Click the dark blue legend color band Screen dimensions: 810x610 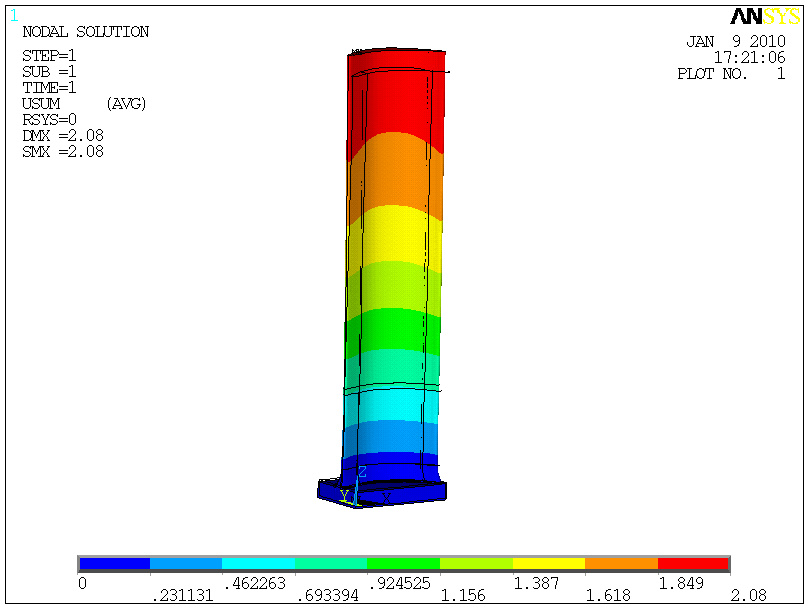click(x=115, y=564)
